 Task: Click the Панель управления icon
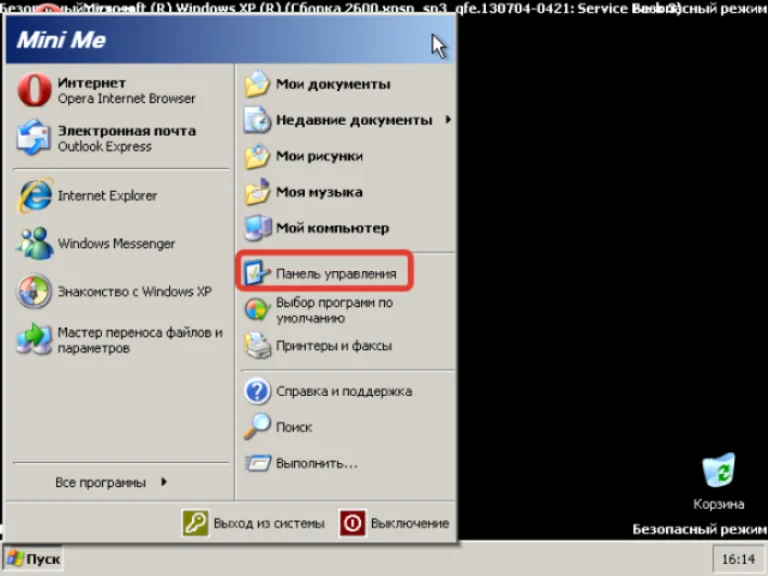[x=257, y=272]
